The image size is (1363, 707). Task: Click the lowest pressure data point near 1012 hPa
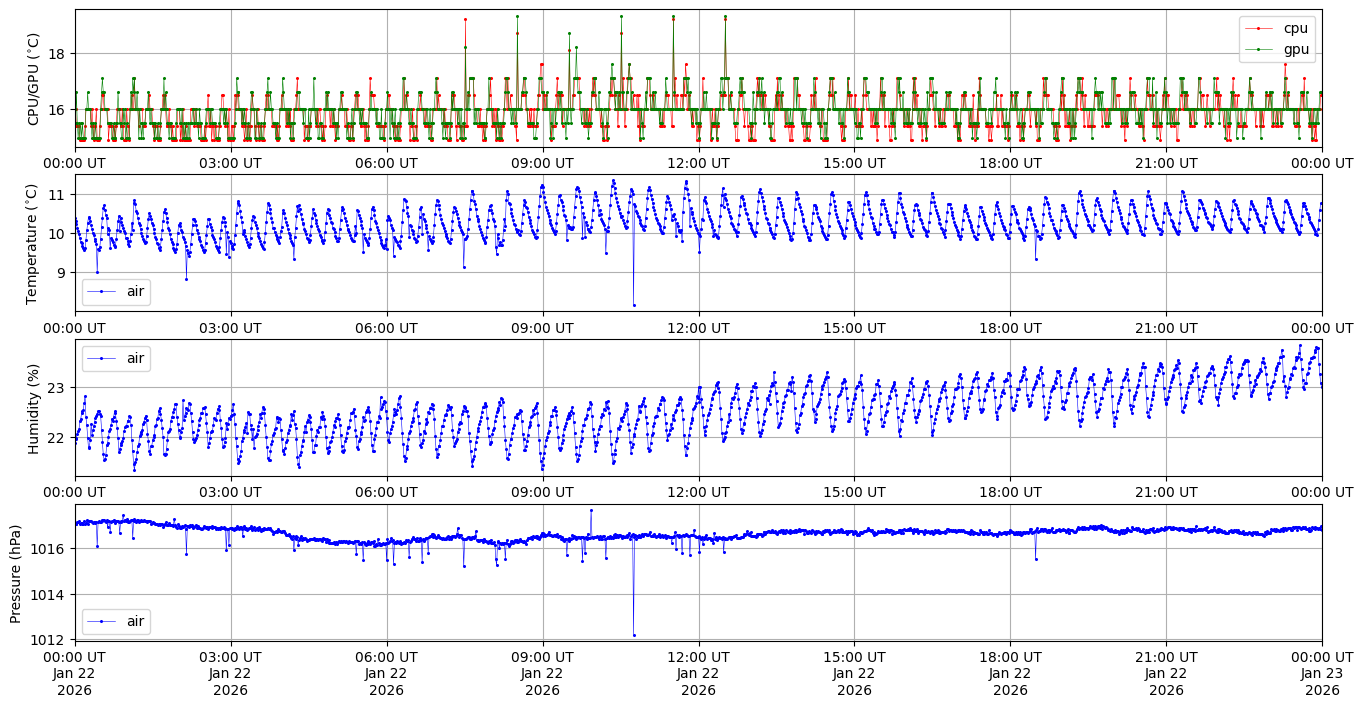(634, 635)
